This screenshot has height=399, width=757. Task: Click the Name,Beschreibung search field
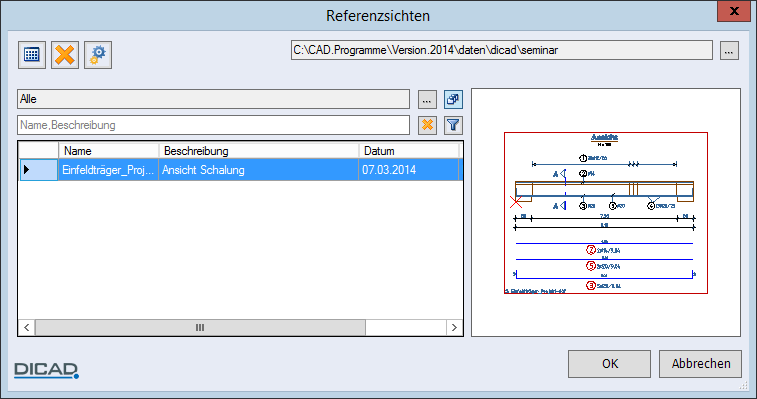[213, 125]
